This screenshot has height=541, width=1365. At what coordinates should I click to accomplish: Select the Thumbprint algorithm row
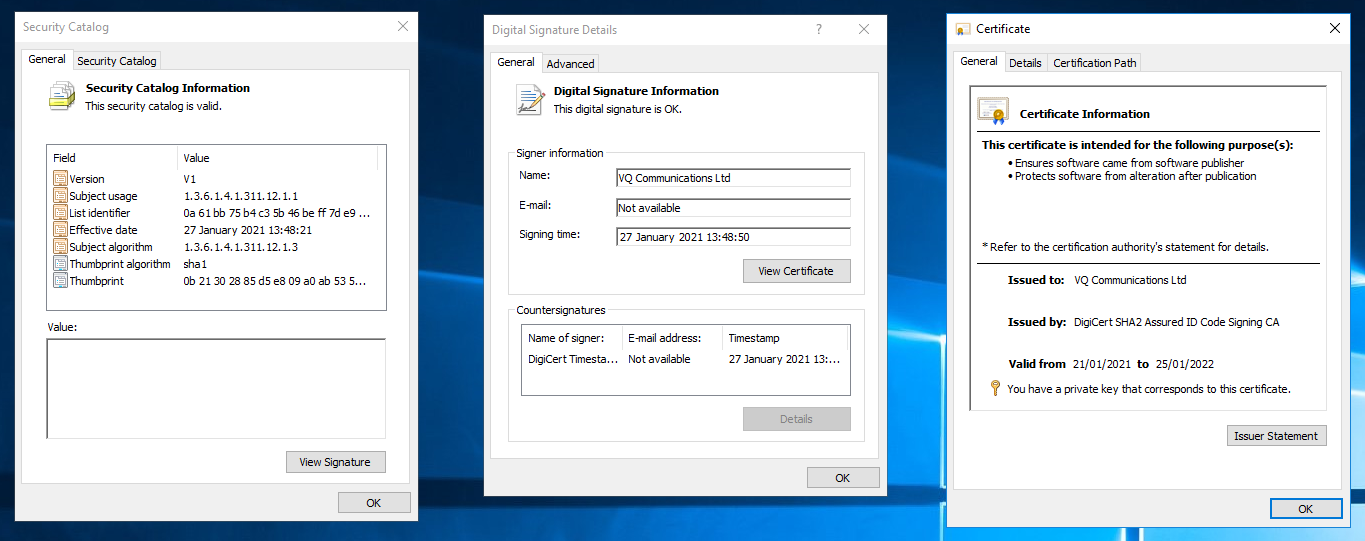tap(215, 264)
